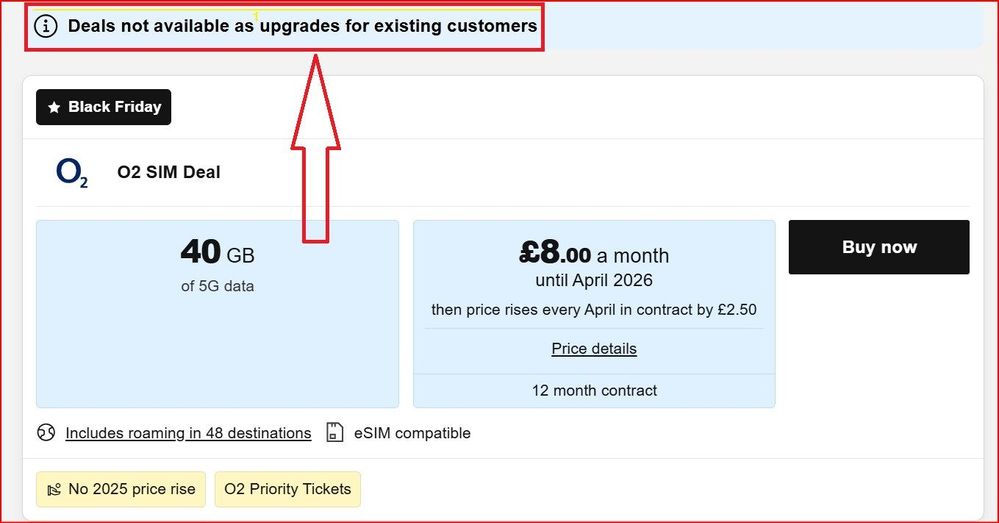Click the £8.00 a month price
This screenshot has width=999, height=523.
[x=594, y=254]
